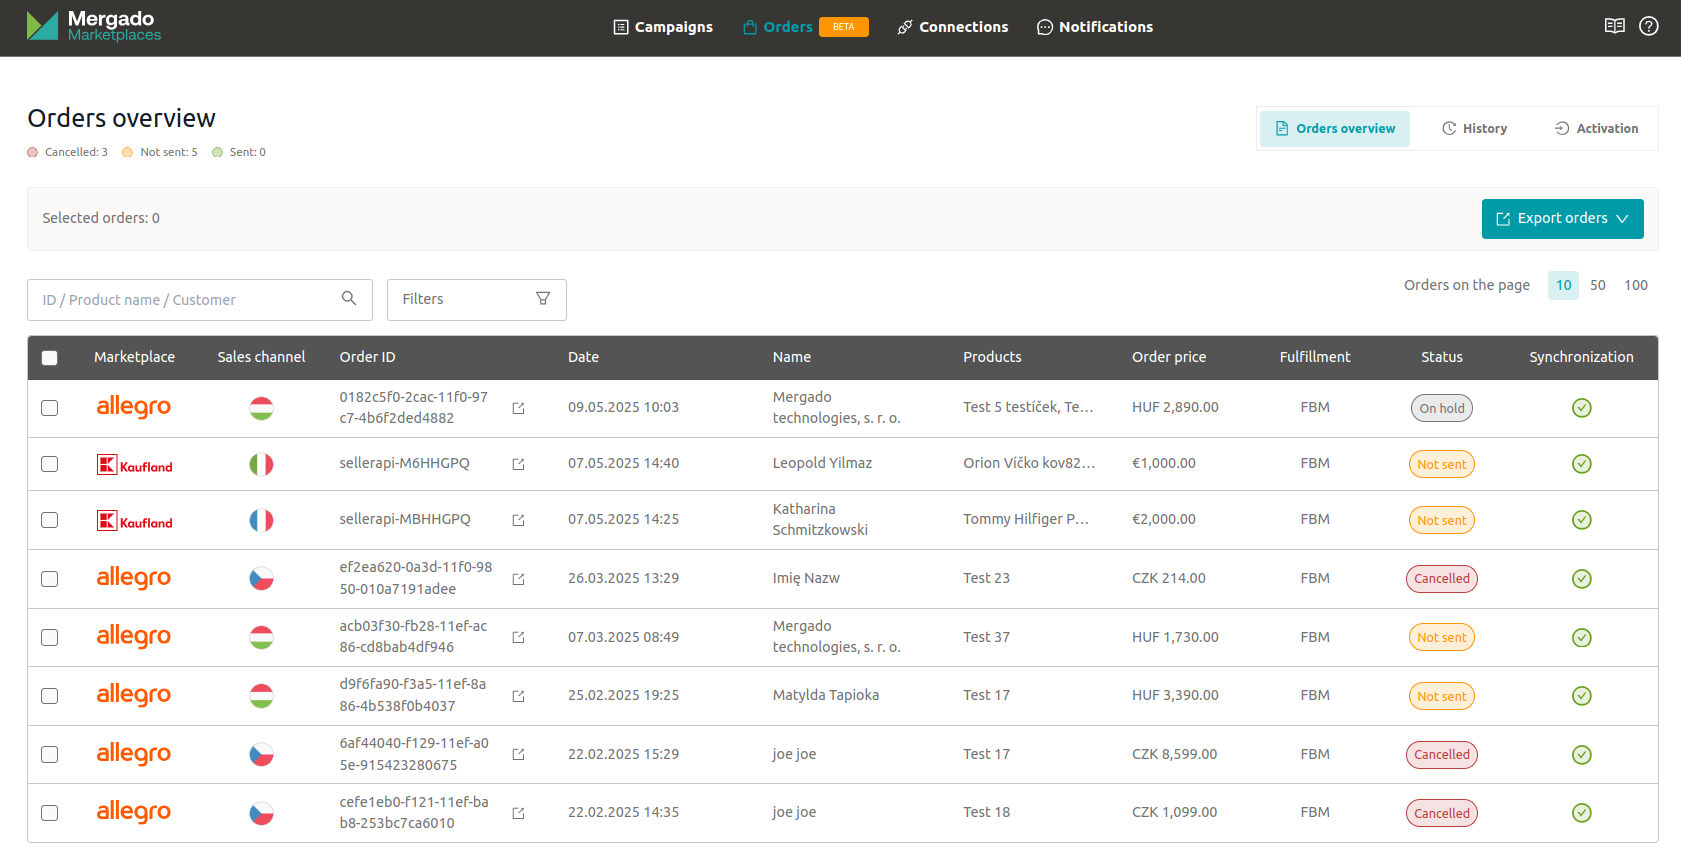Switch to Orders overview tab
The width and height of the screenshot is (1681, 863).
point(1335,129)
